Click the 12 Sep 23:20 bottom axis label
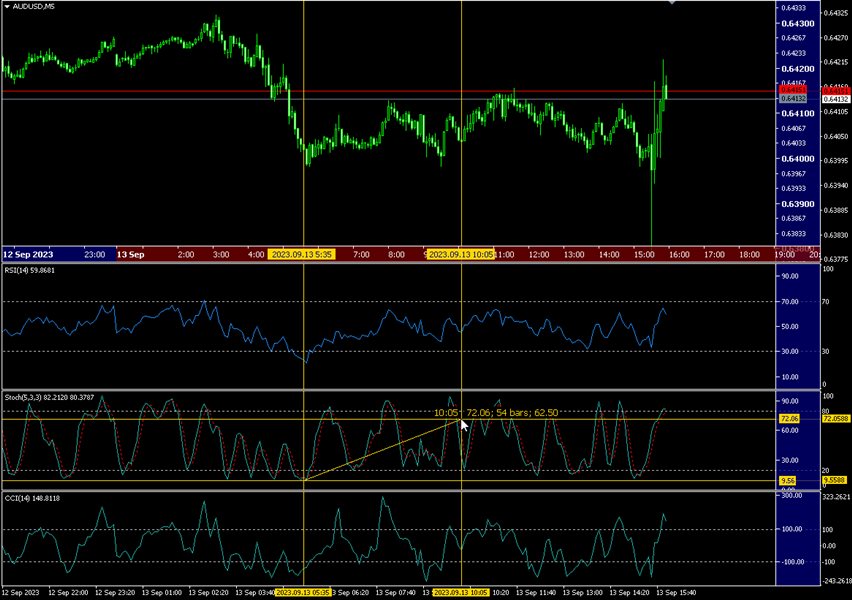This screenshot has width=852, height=600. click(x=115, y=593)
